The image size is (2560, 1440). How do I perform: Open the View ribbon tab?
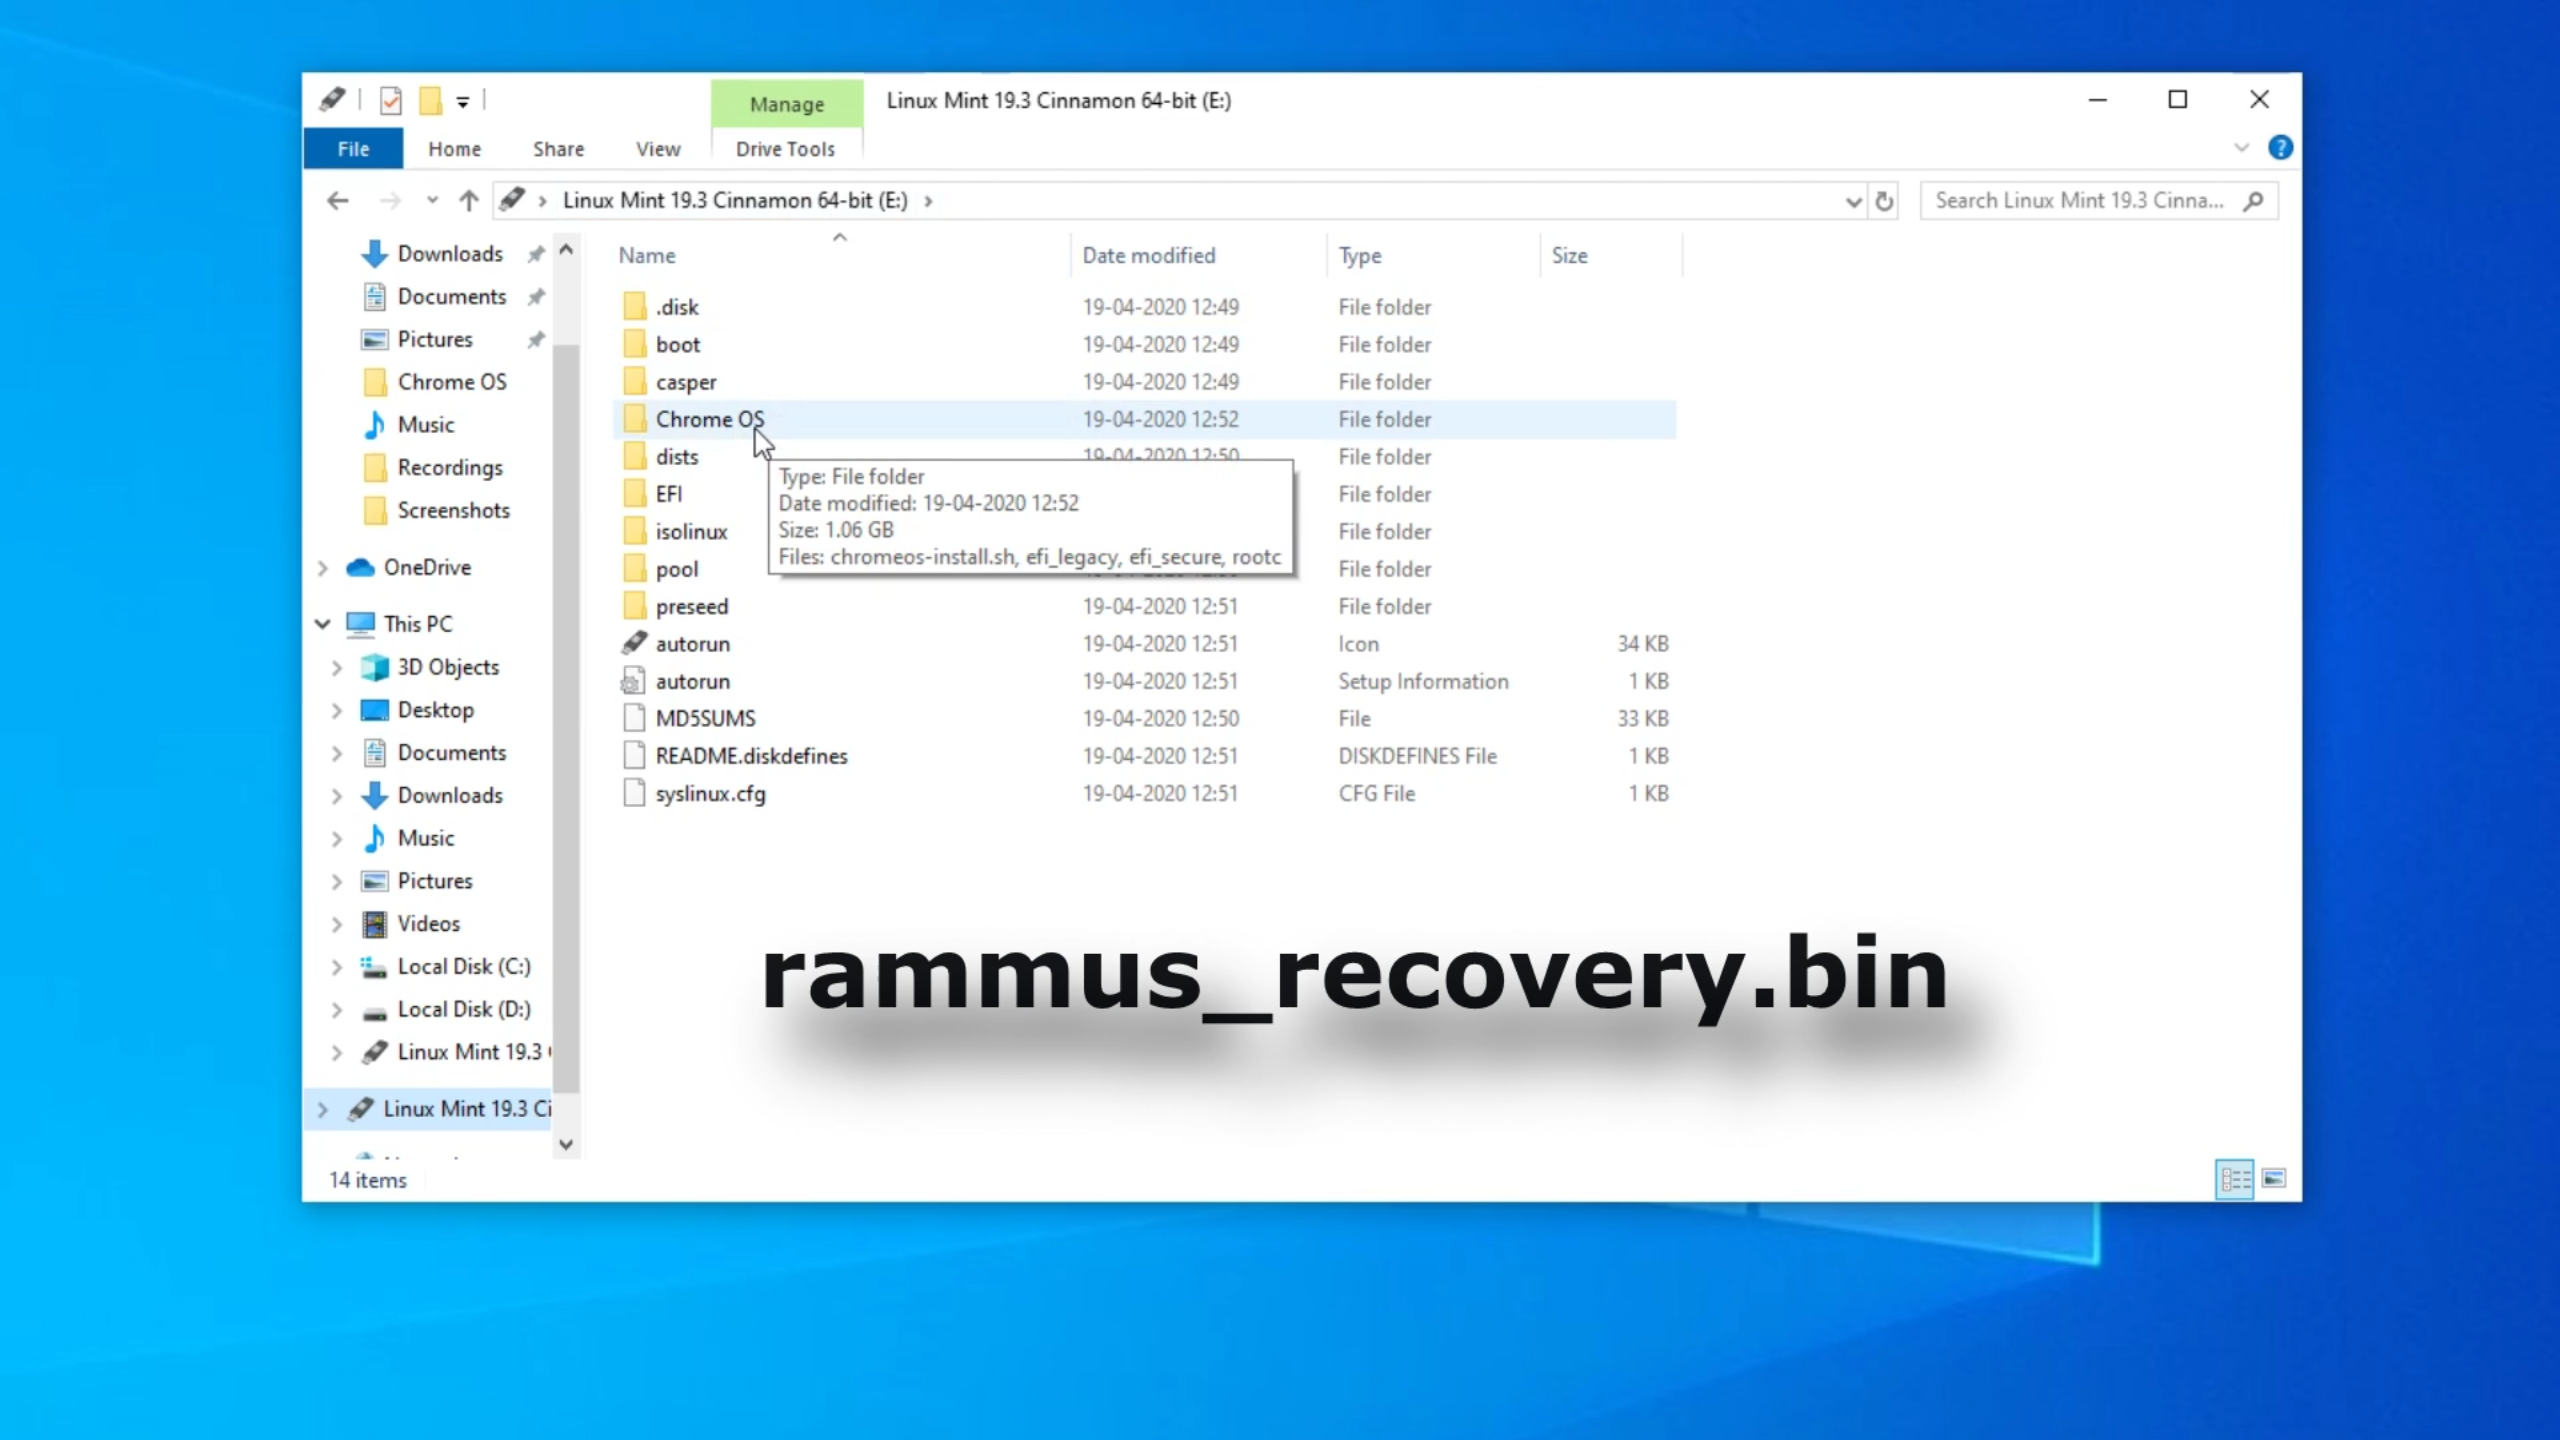tap(658, 149)
